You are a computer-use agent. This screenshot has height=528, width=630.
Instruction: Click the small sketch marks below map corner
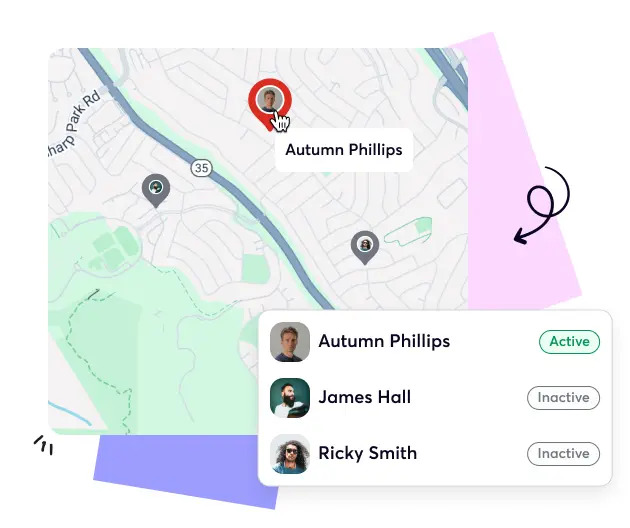click(x=44, y=445)
